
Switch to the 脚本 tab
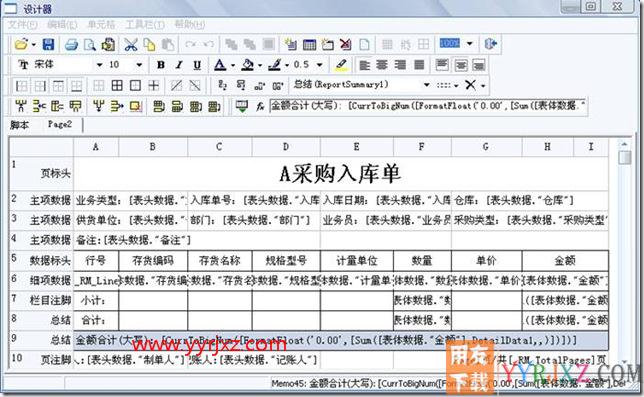(x=20, y=124)
